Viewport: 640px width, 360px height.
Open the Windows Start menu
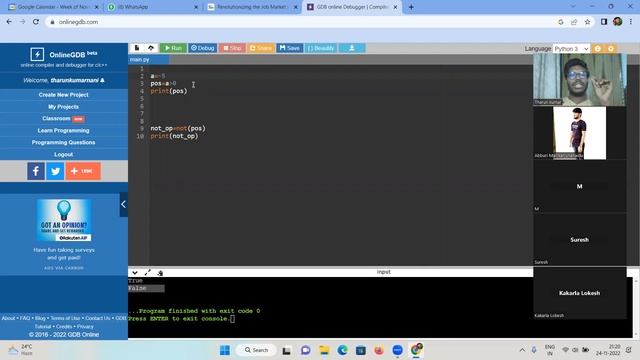[x=225, y=350]
